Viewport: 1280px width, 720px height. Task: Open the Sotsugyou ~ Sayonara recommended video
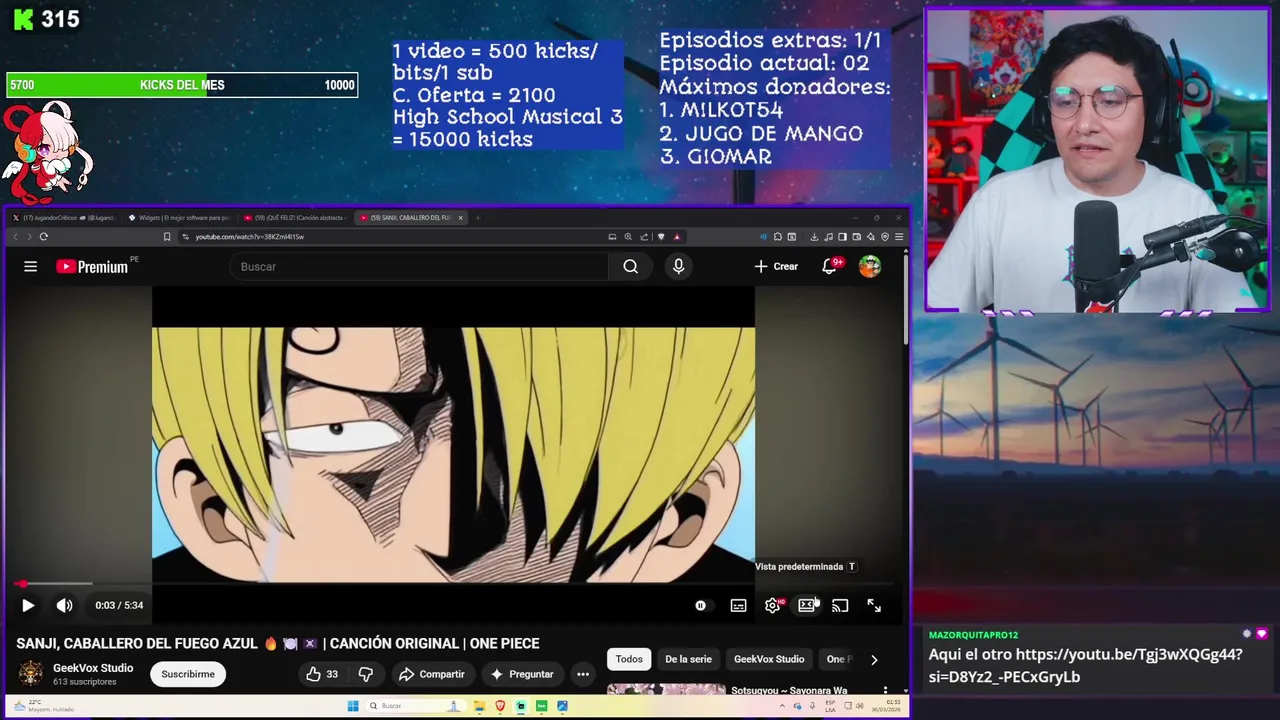pyautogui.click(x=789, y=691)
